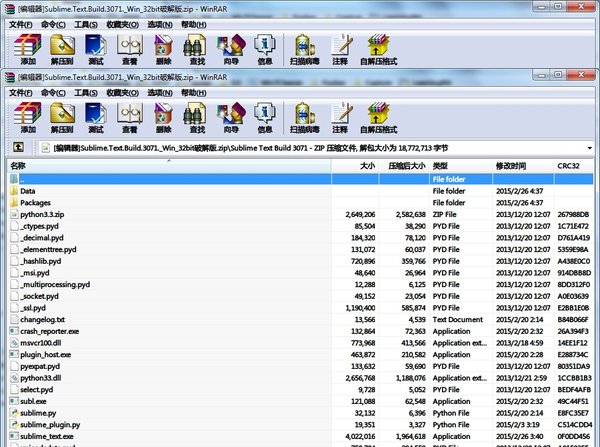This screenshot has height=447, width=600.
Task: Sort by the Name column header
Action: pyautogui.click(x=169, y=166)
